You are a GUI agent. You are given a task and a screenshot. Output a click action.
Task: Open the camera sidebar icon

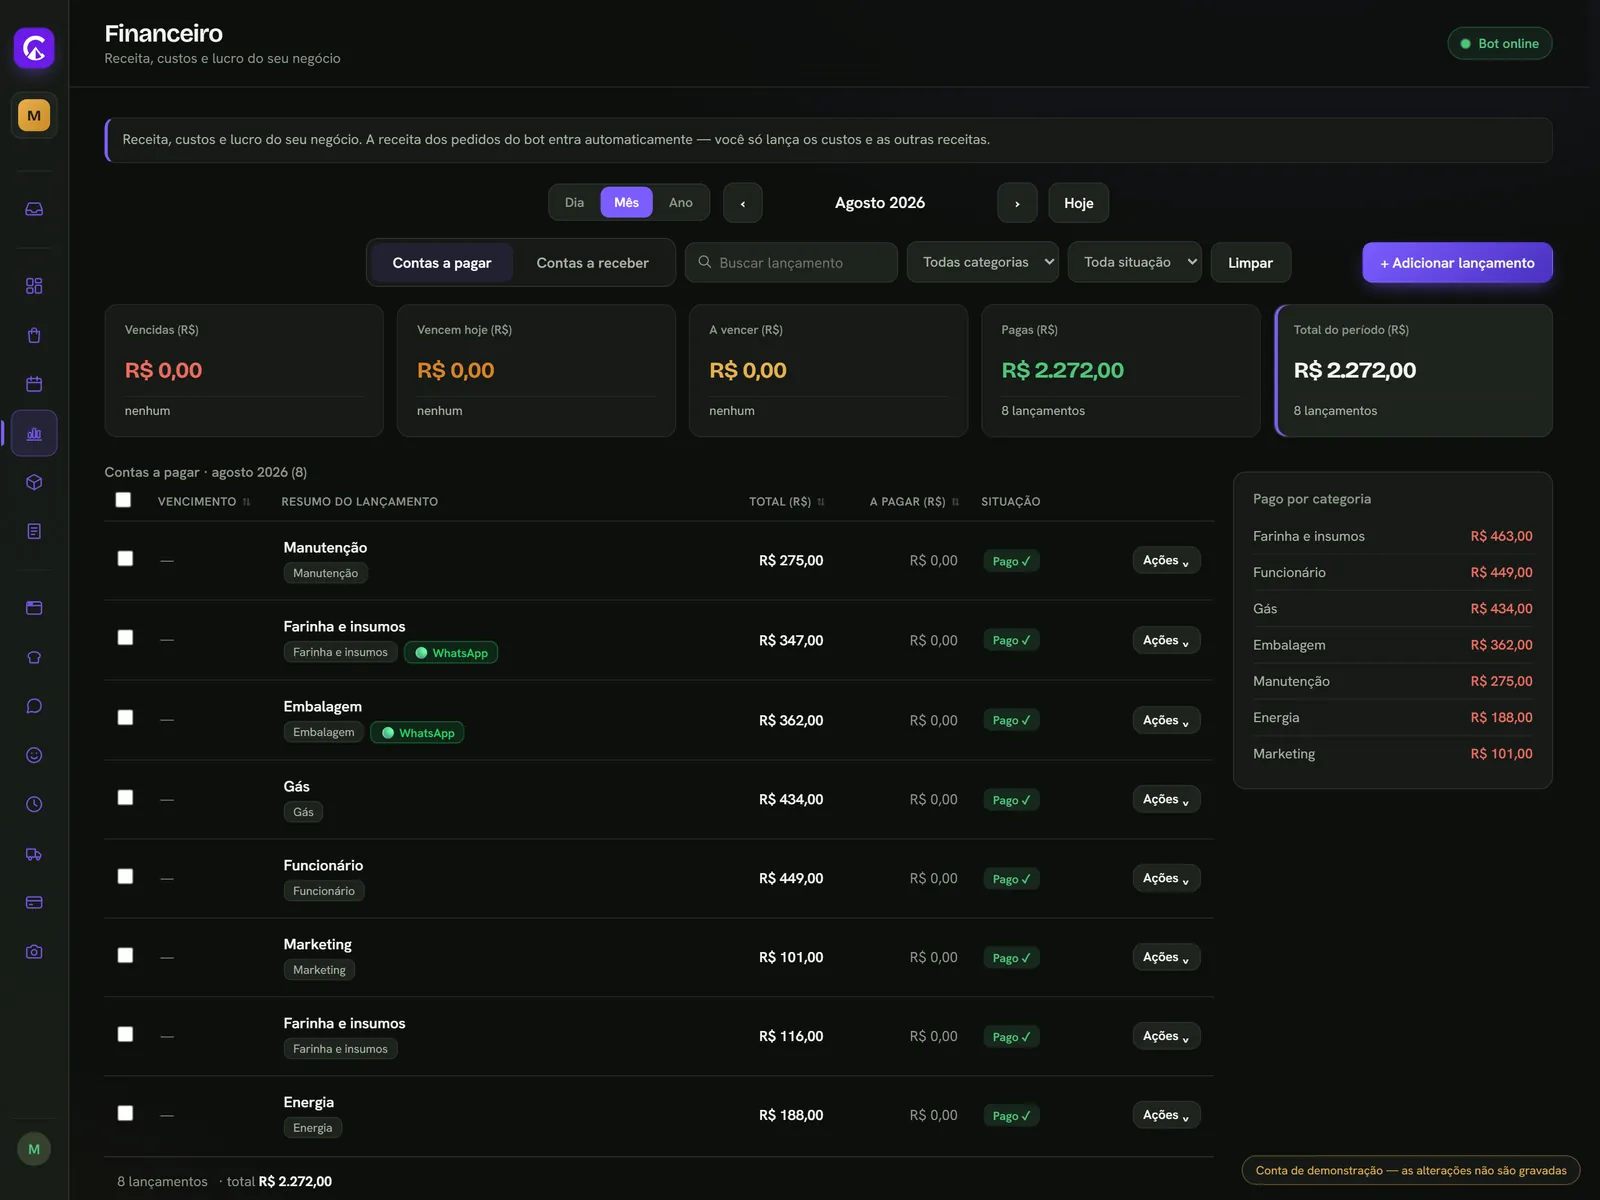[34, 951]
